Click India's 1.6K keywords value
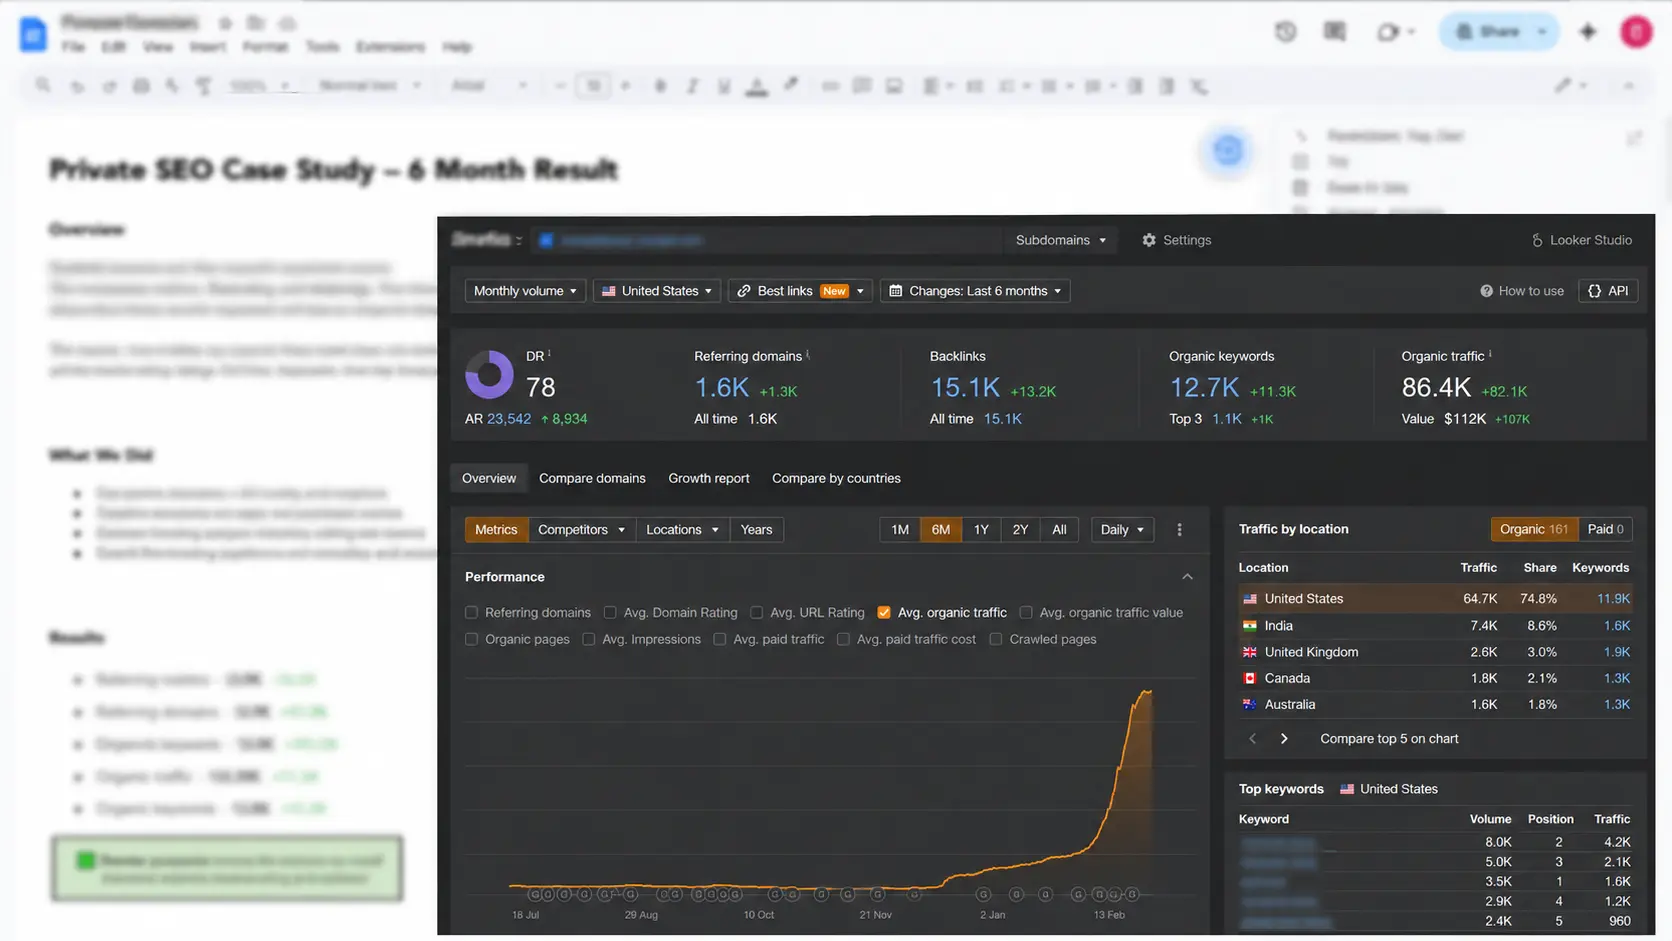This screenshot has height=941, width=1672. tap(1616, 626)
